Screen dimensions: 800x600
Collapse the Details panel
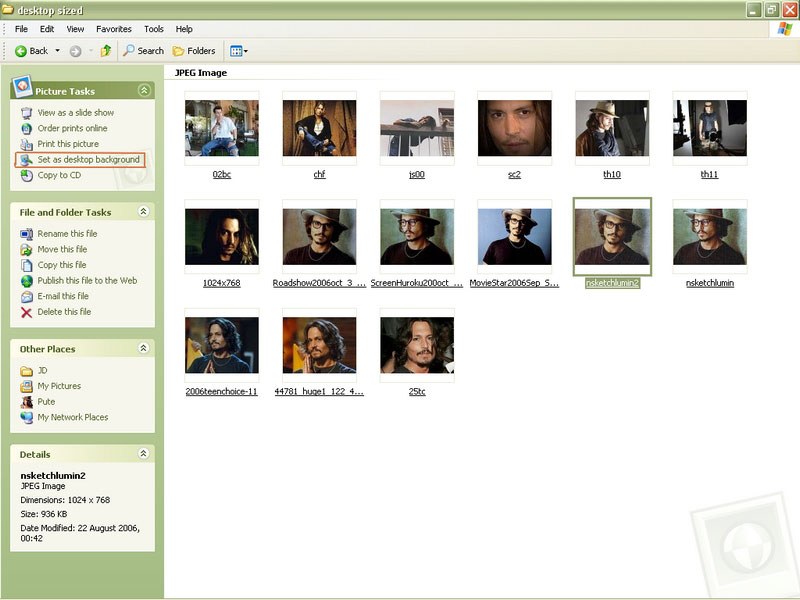point(144,455)
